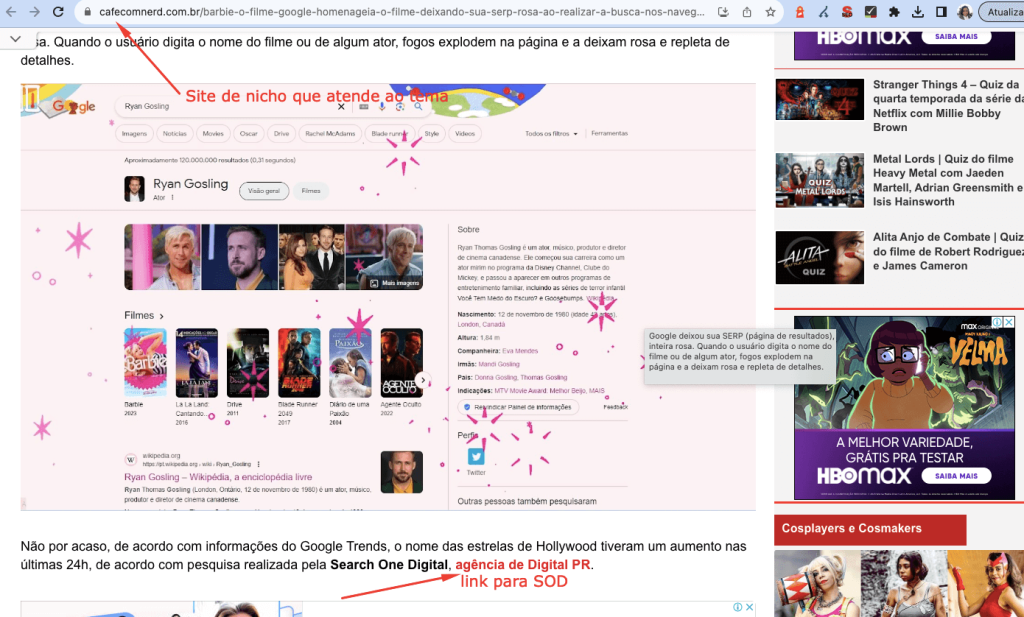
Task: Bookmark this page with the star icon
Action: pos(771,12)
